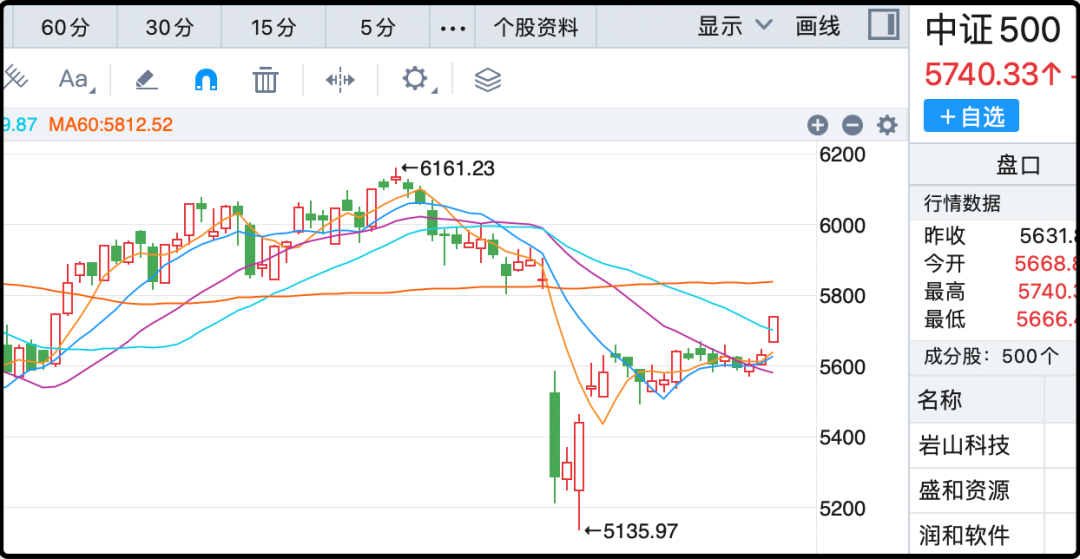Open the text annotation Aa tool

pos(75,80)
